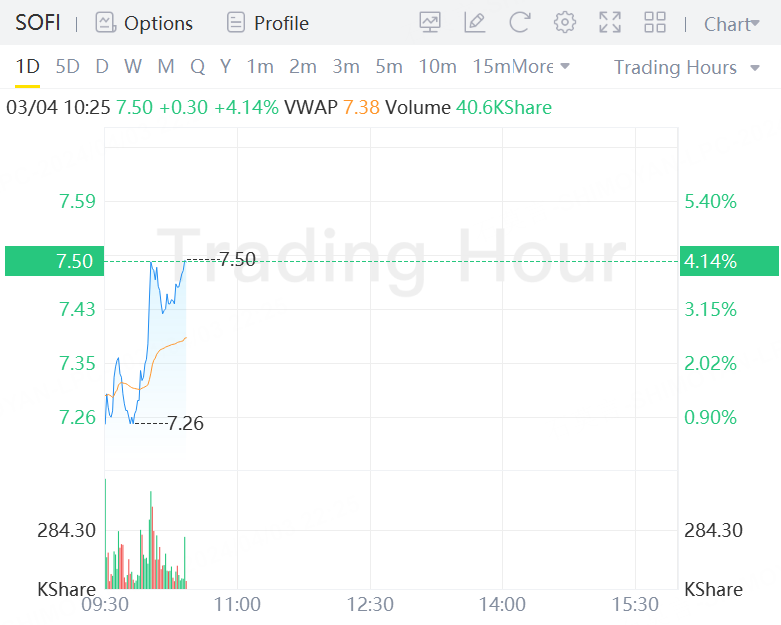Click the chart indicator monitor icon
The height and width of the screenshot is (625, 781).
(x=429, y=22)
